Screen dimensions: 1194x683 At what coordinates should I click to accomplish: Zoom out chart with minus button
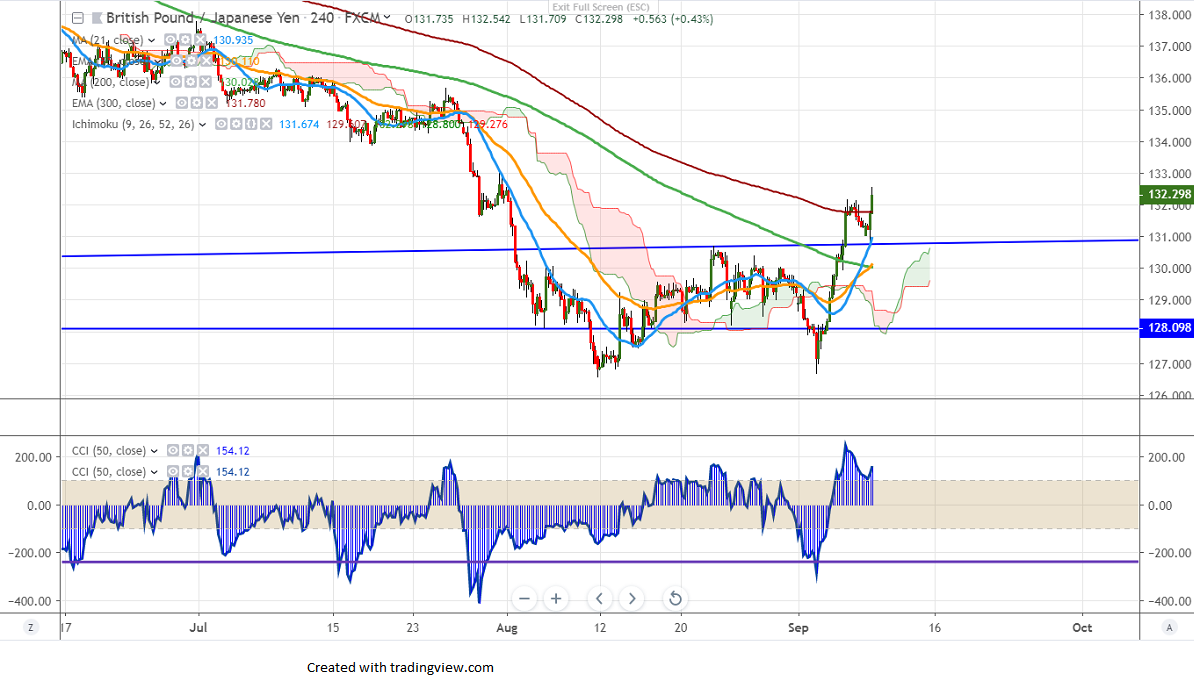(524, 598)
